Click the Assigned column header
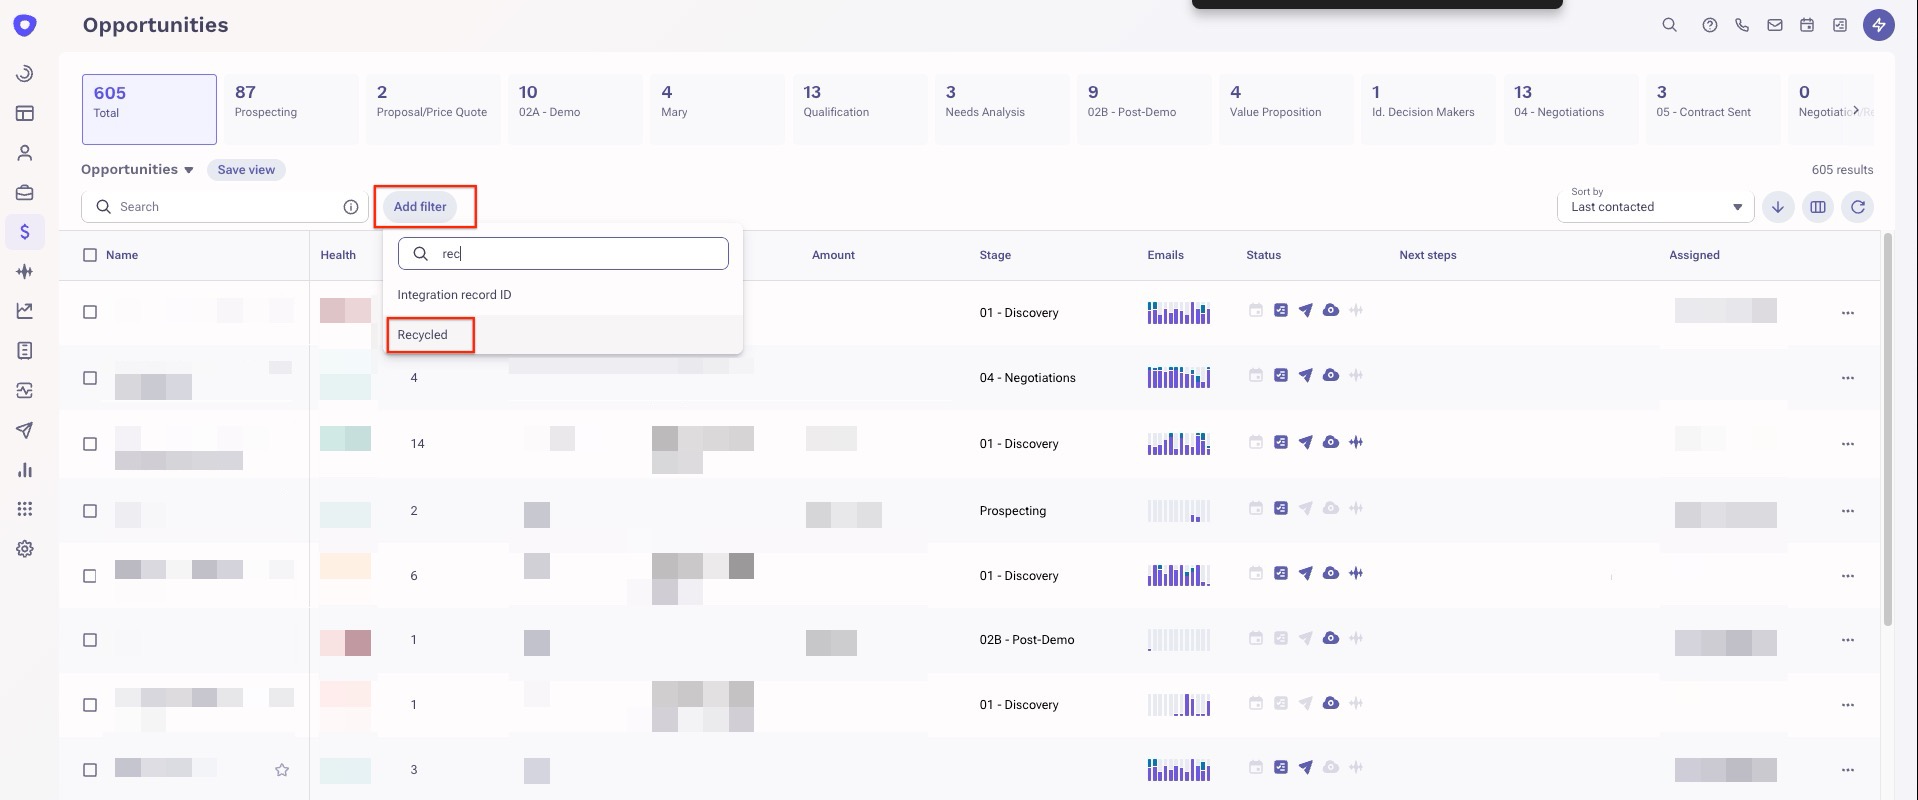This screenshot has width=1918, height=800. click(1694, 255)
